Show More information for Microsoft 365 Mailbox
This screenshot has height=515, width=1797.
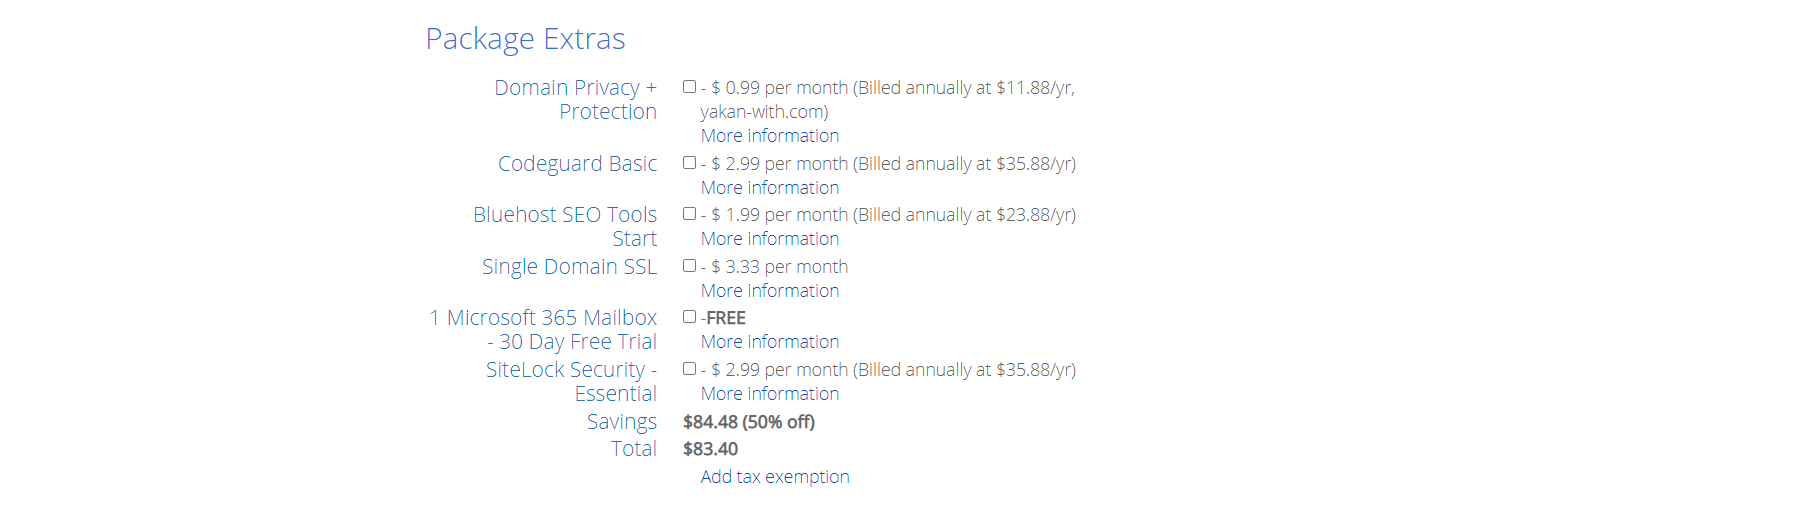click(x=769, y=342)
